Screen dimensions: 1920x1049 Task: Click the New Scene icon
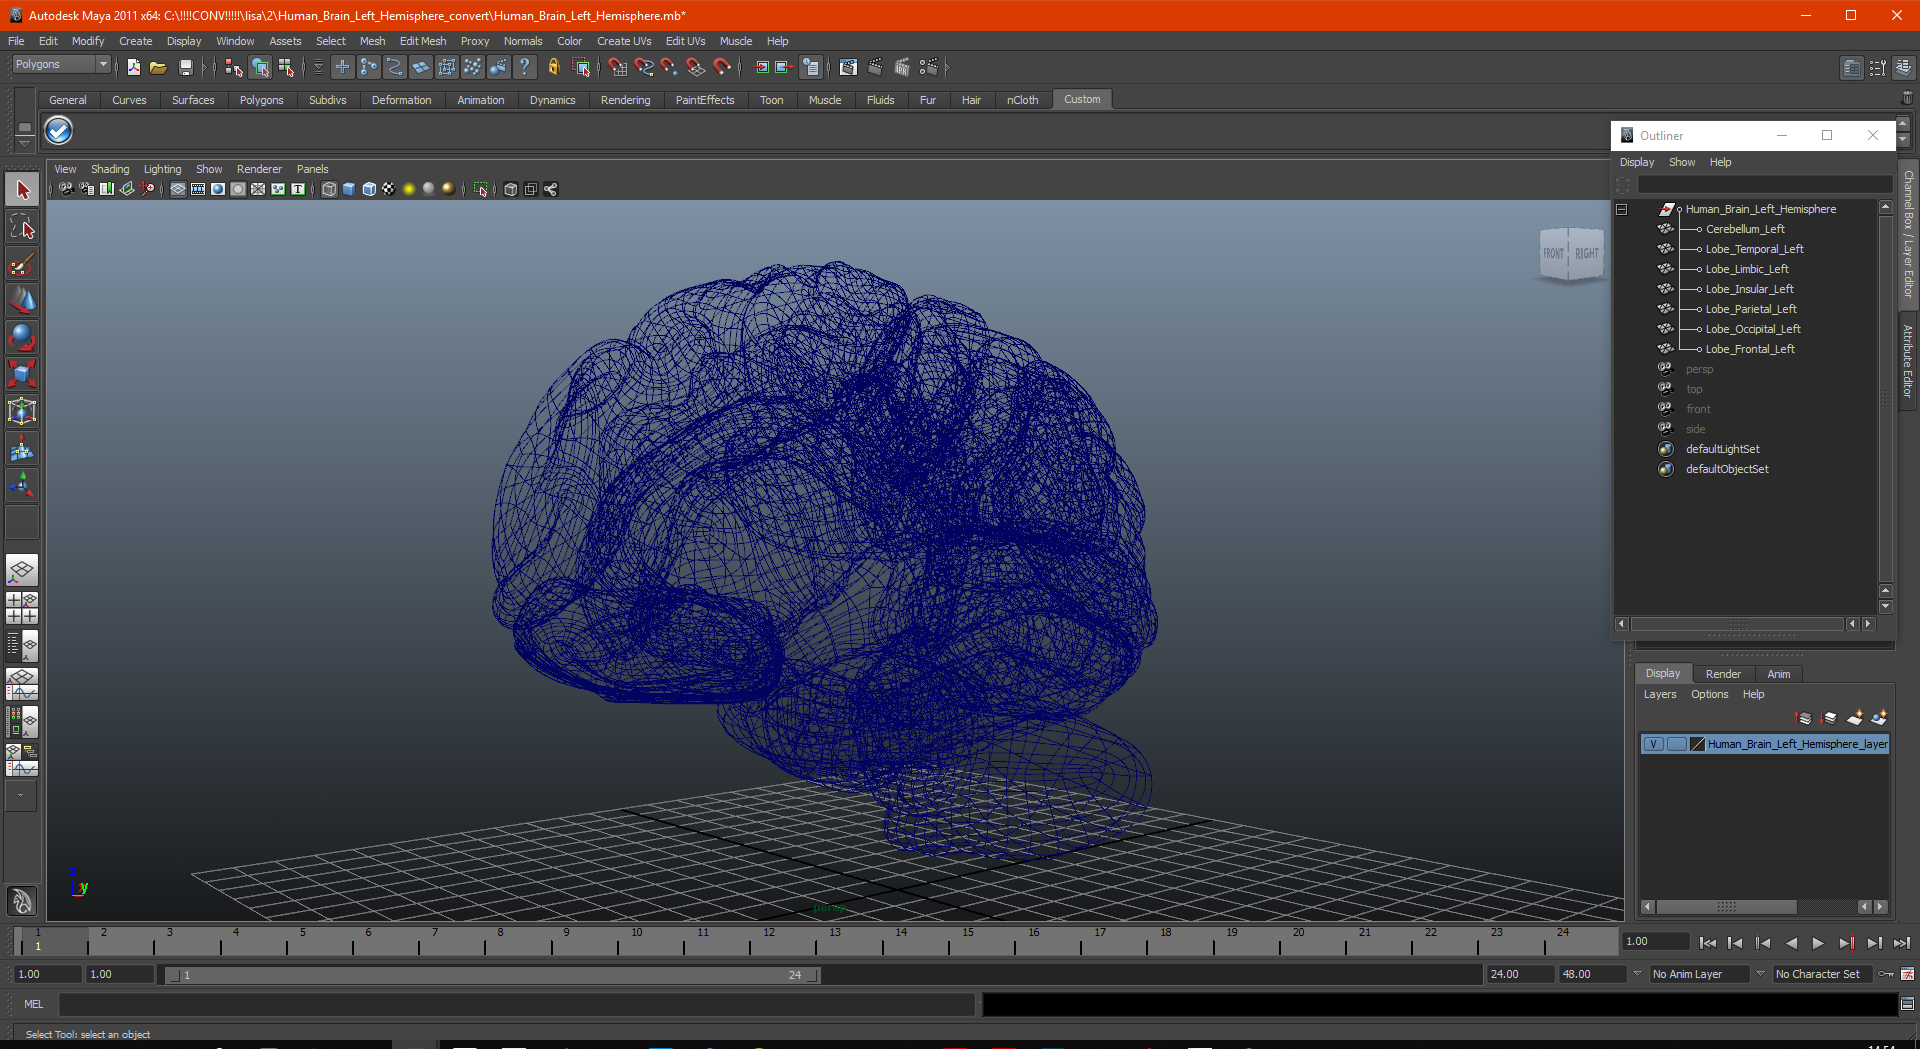coord(133,67)
